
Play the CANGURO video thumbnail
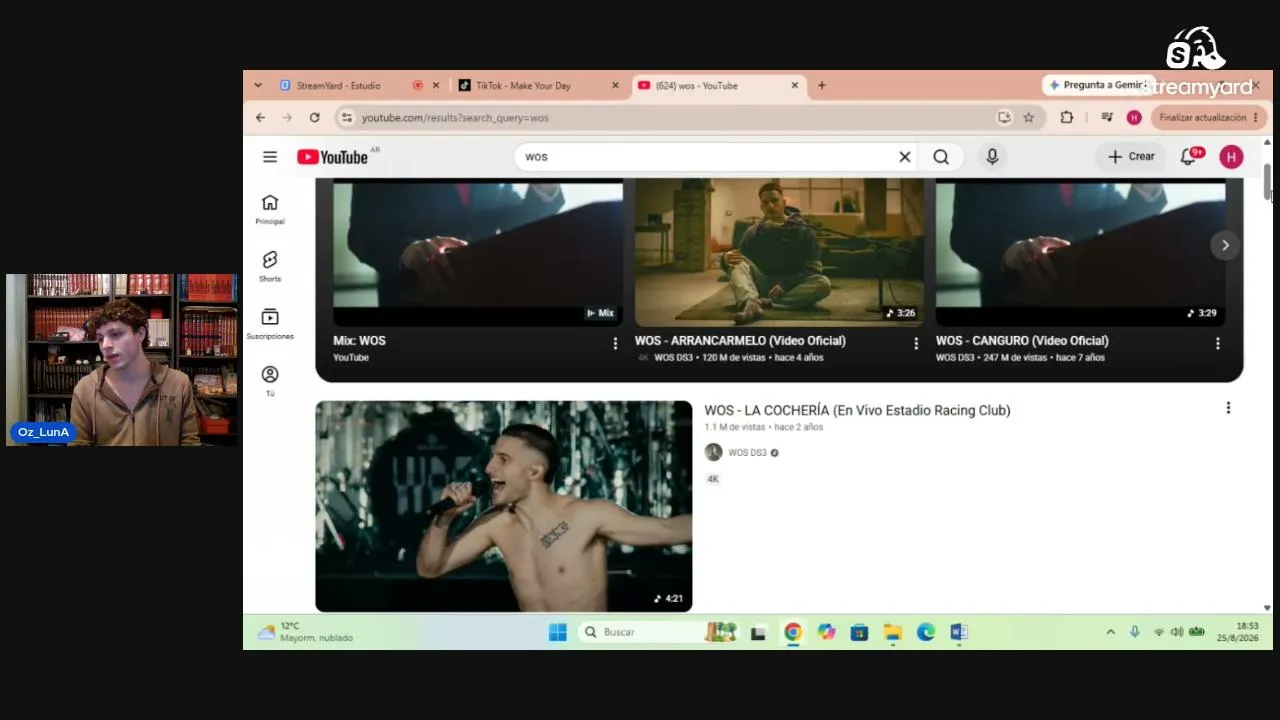1080,253
